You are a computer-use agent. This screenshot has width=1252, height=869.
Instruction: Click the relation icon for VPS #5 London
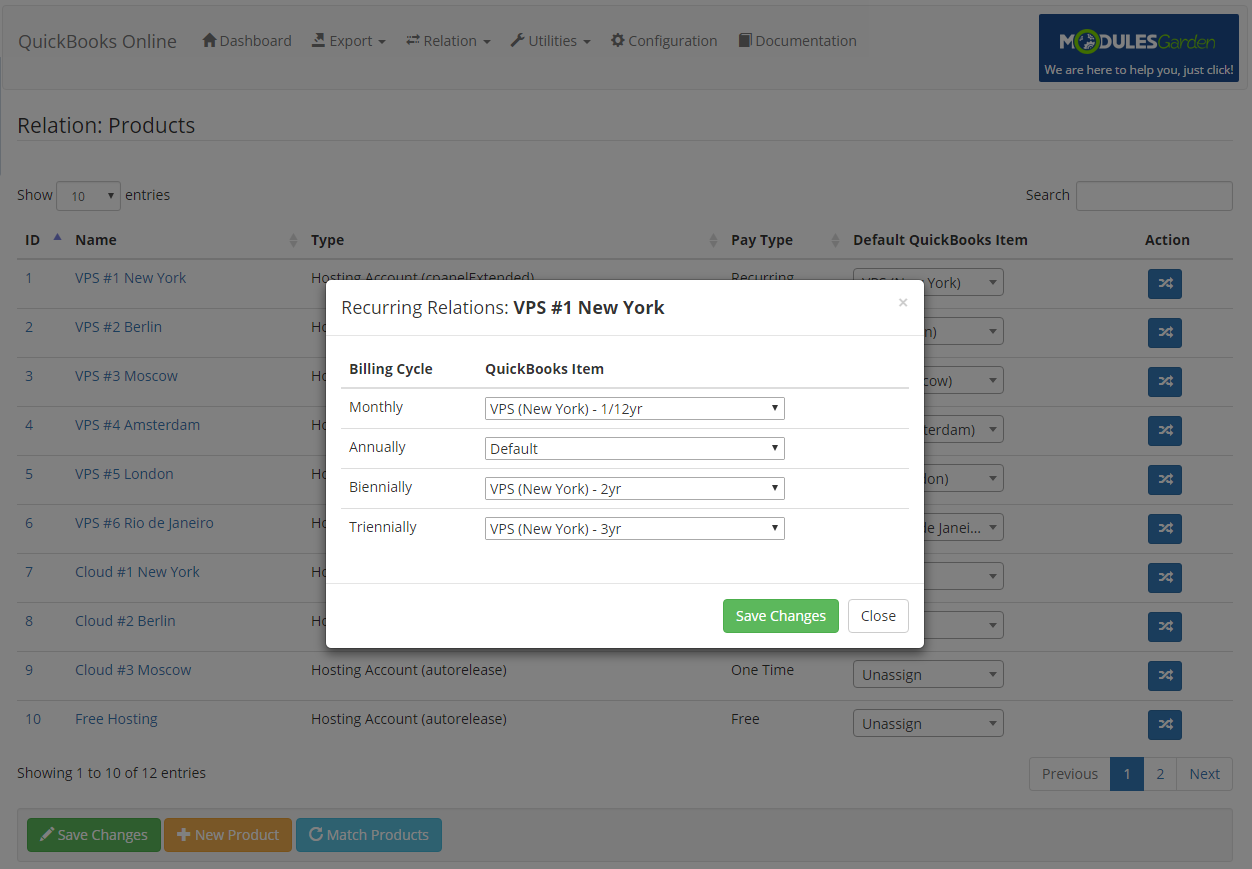tap(1164, 479)
